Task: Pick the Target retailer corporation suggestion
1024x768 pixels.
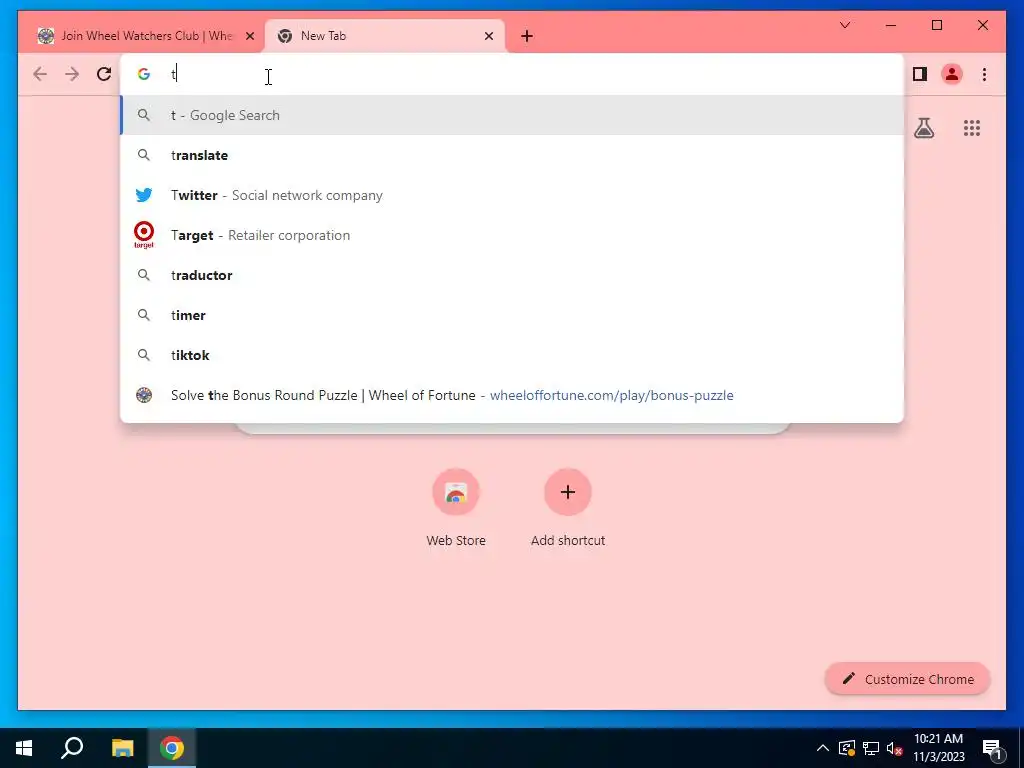Action: point(512,235)
